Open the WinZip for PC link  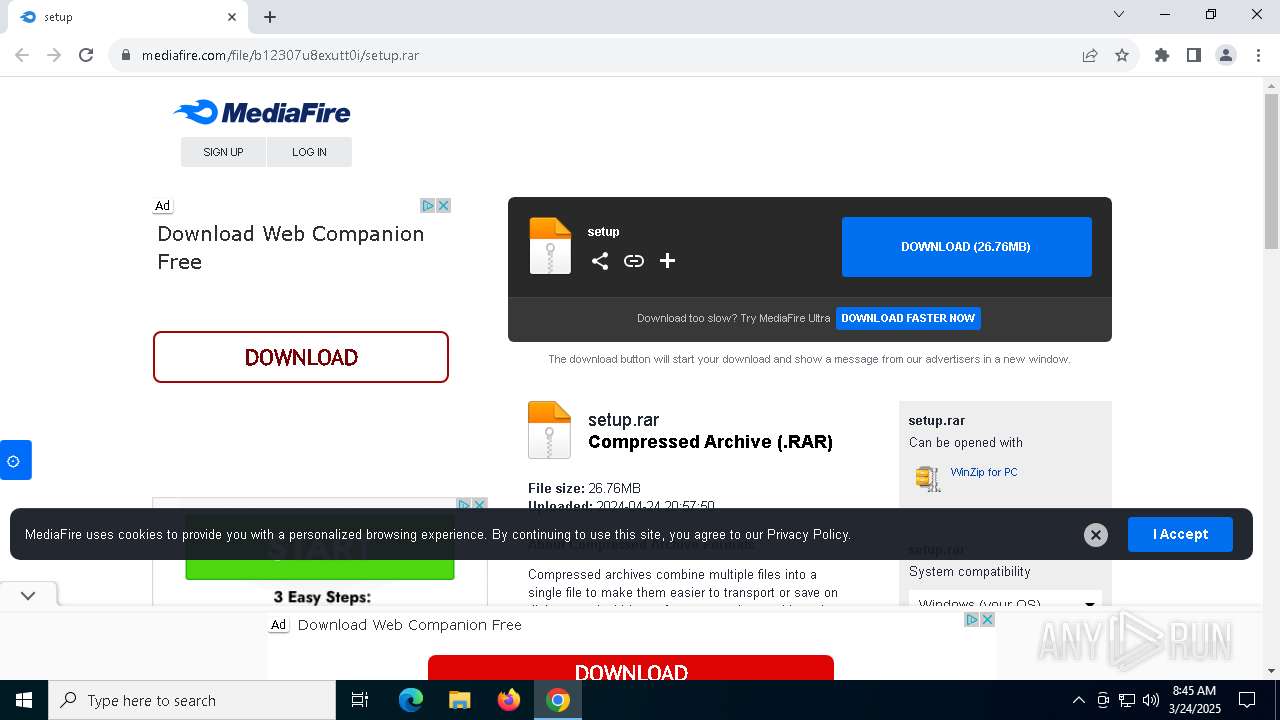pos(984,472)
